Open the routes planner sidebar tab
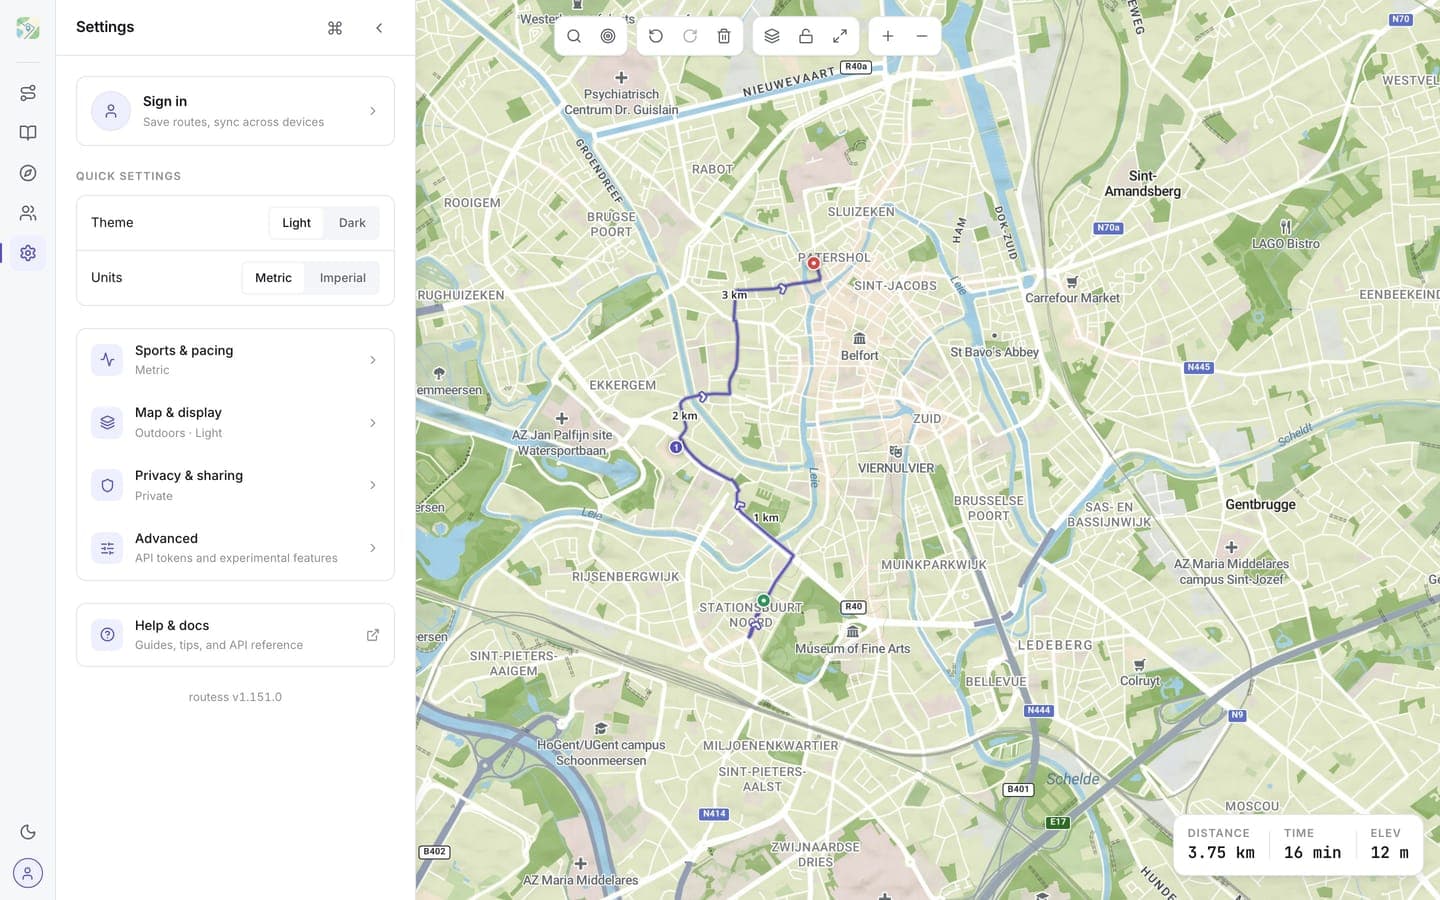The image size is (1440, 900). coord(28,93)
